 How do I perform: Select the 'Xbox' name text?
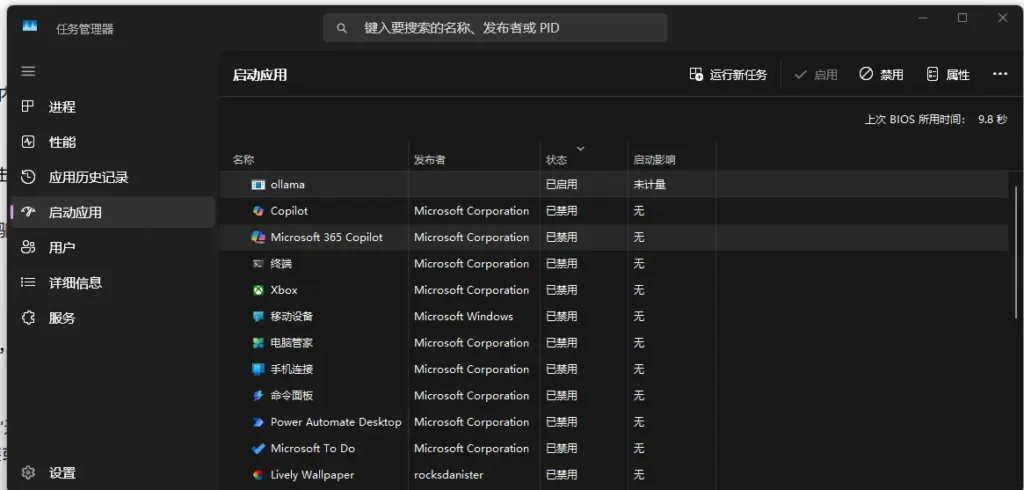point(284,290)
